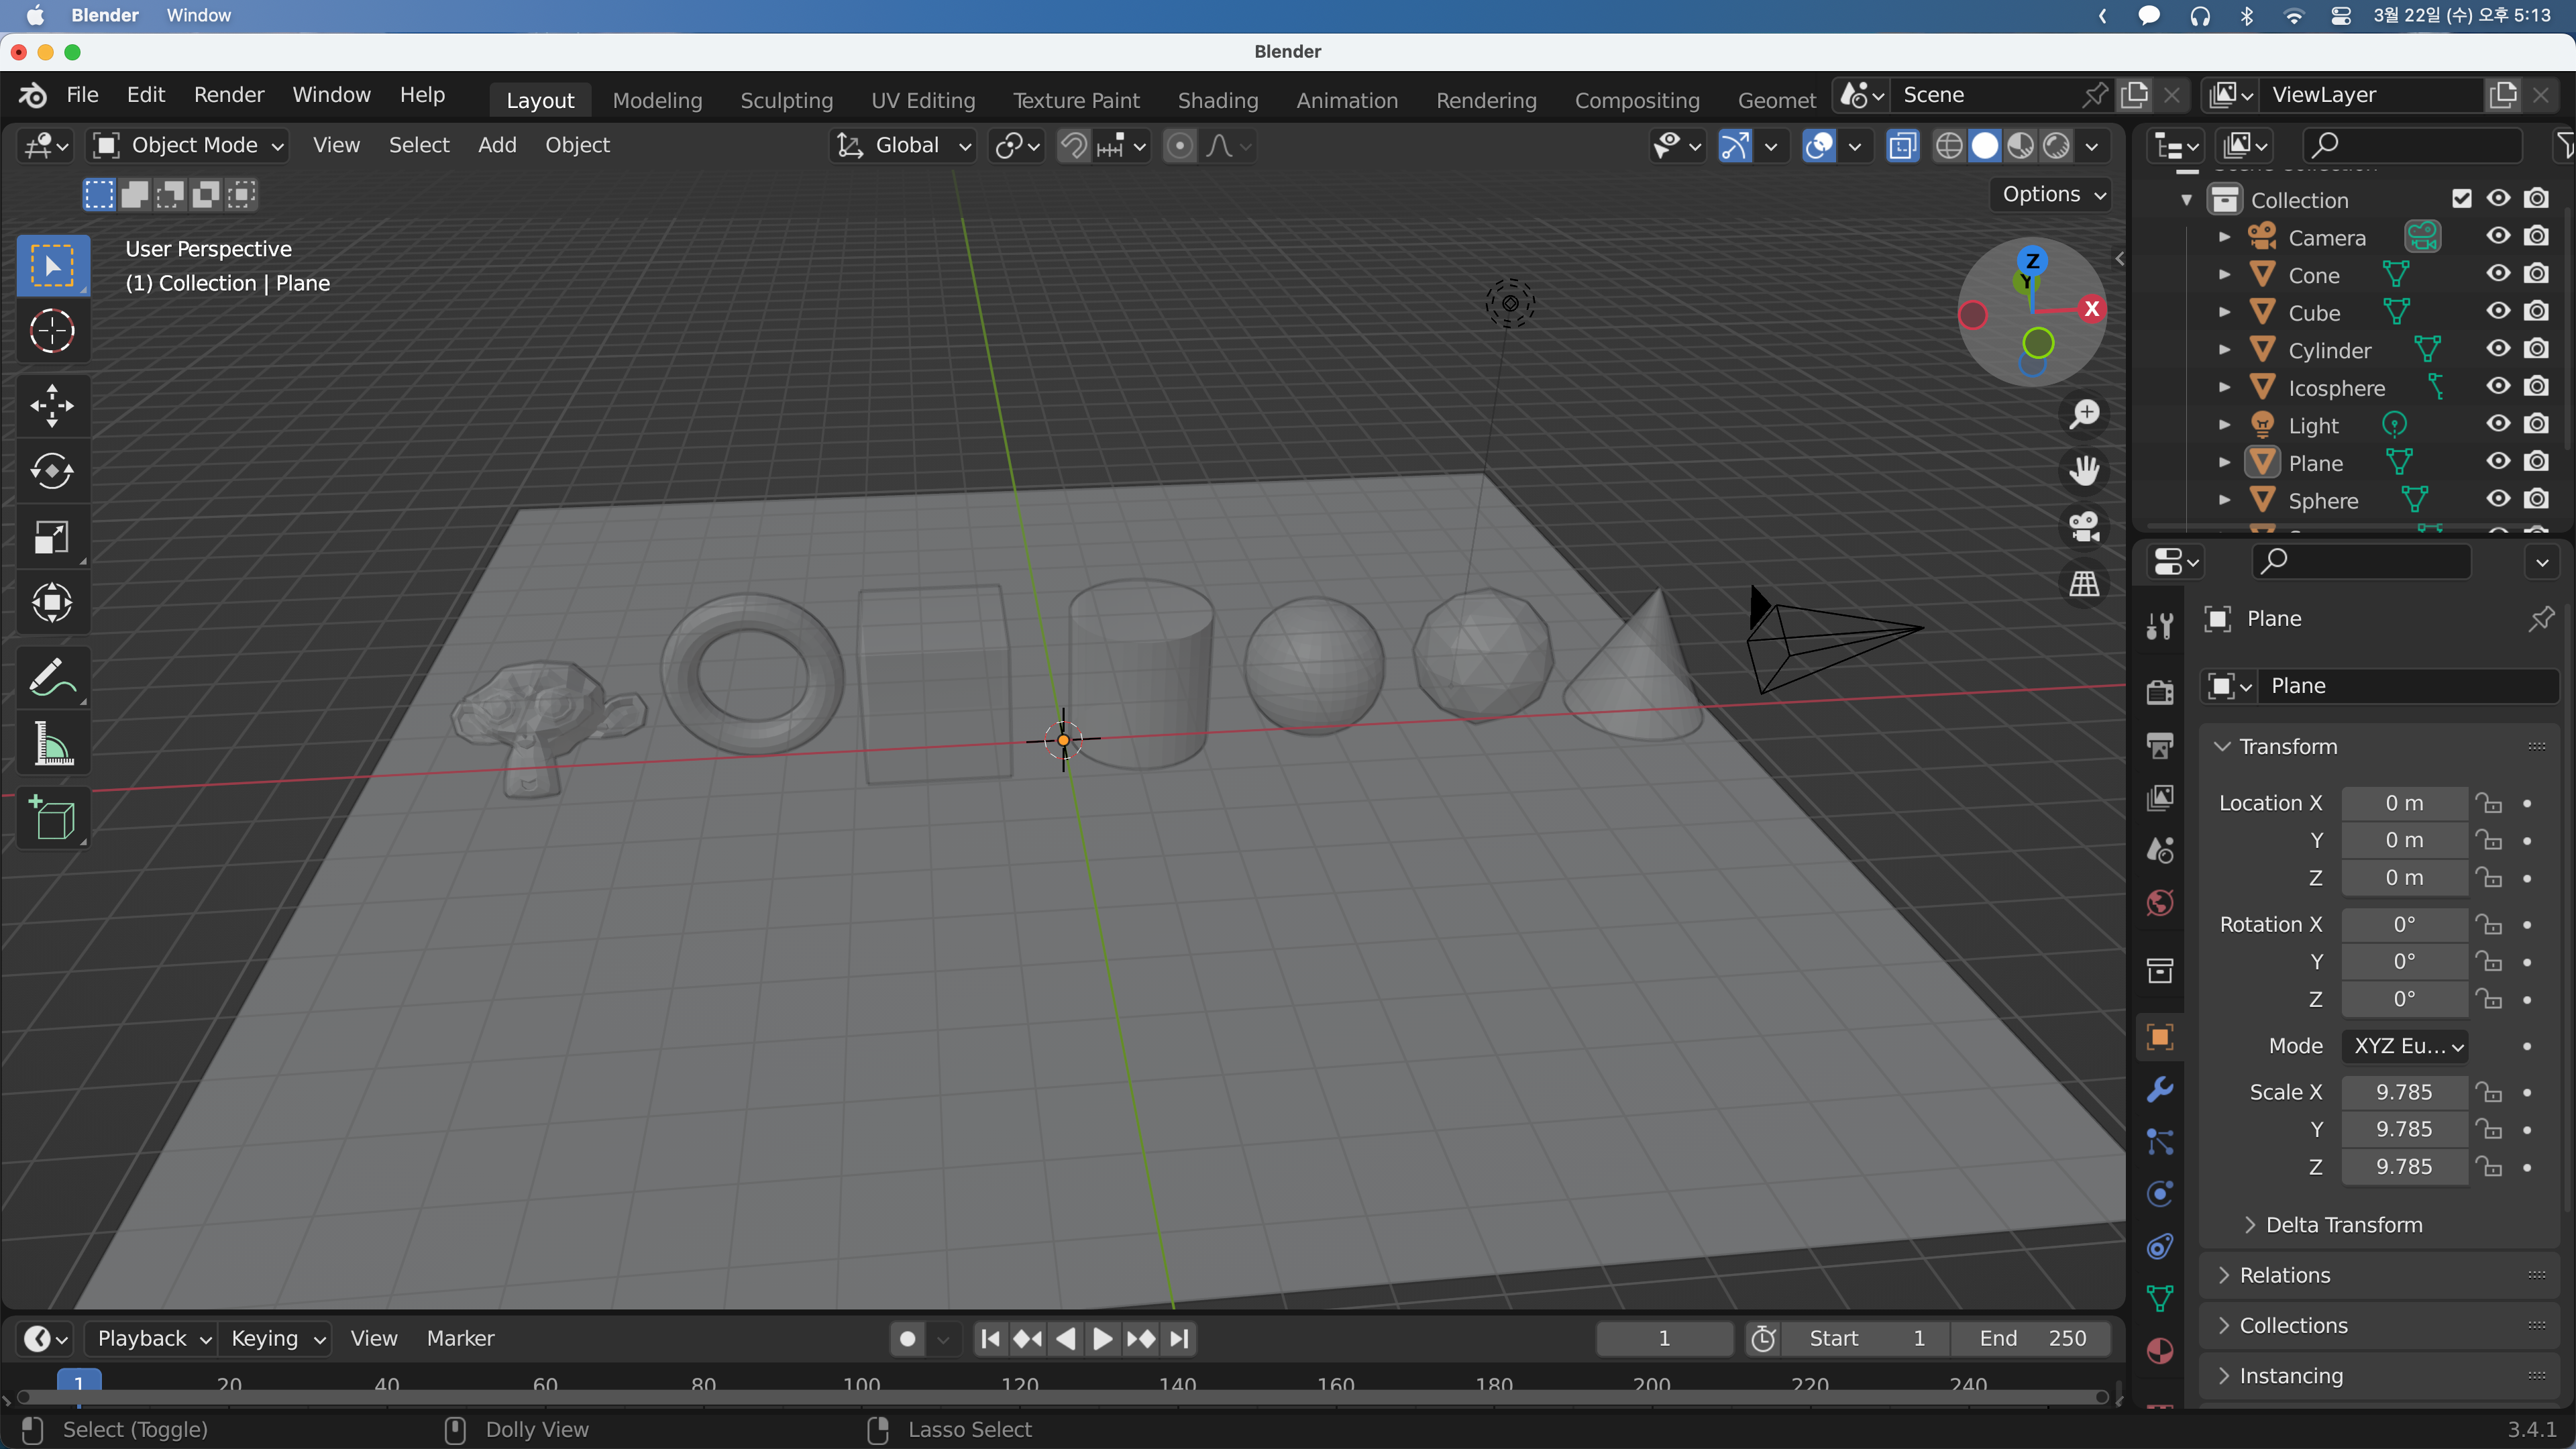Open the Playback dropdown
This screenshot has height=1449, width=2576.
coord(152,1338)
